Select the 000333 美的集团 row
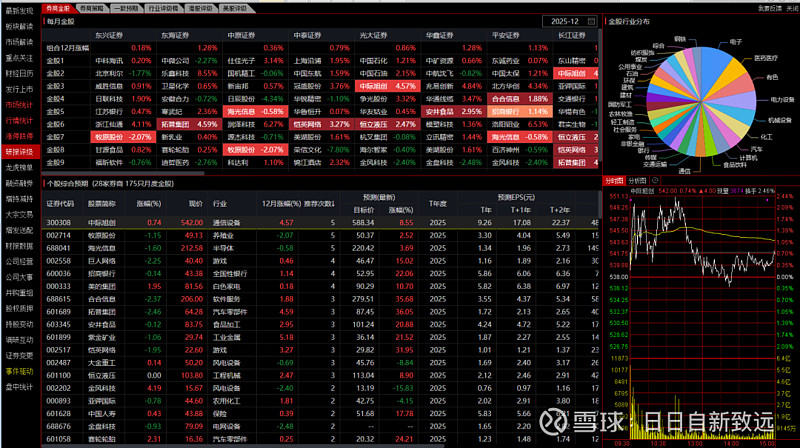This screenshot has width=800, height=448. tap(321, 286)
